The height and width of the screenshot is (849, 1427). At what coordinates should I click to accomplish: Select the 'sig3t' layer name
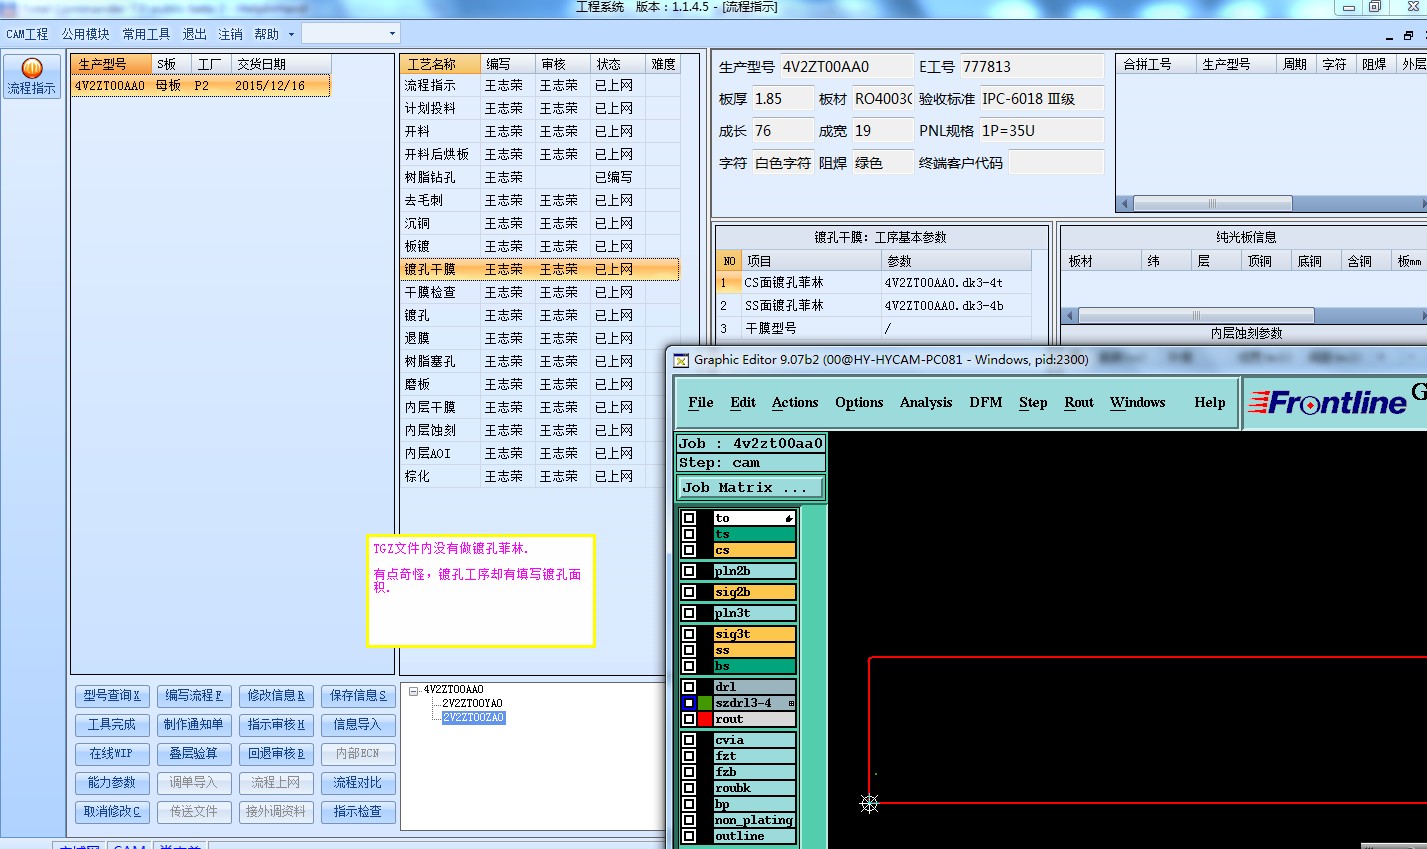754,634
